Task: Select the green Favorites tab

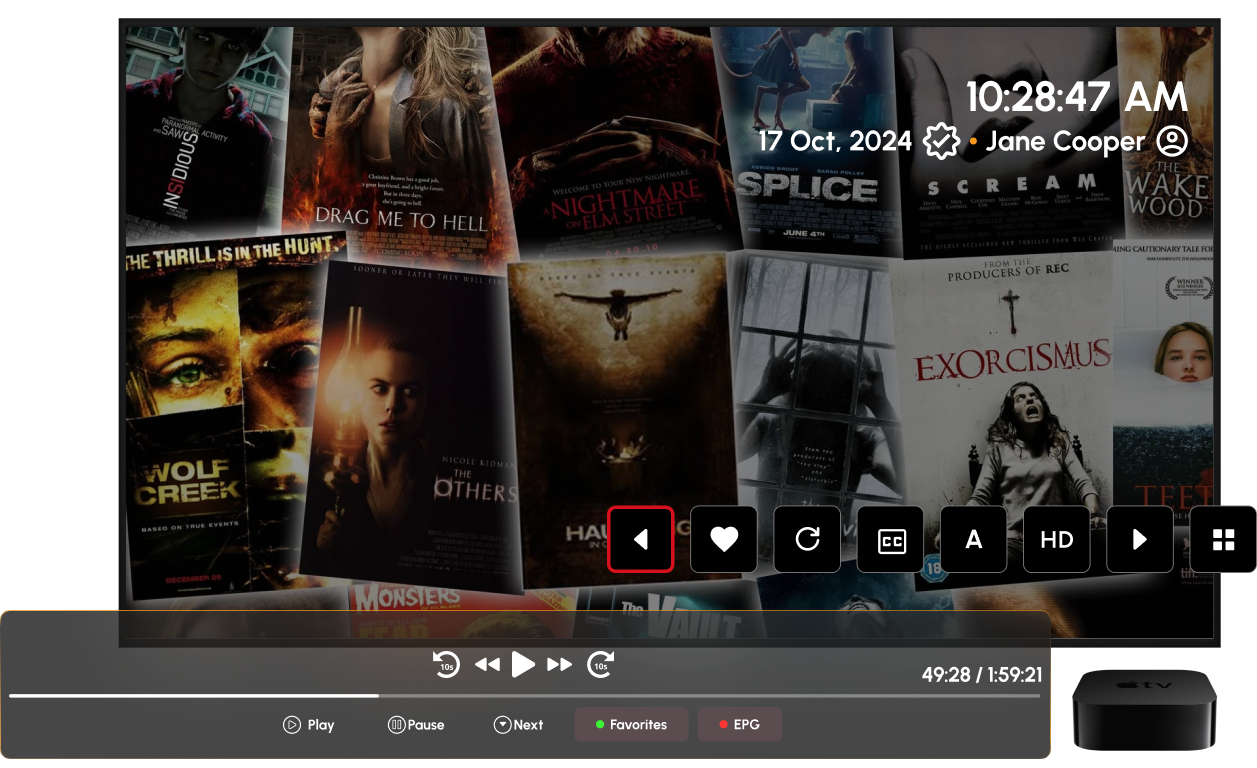Action: coord(631,725)
